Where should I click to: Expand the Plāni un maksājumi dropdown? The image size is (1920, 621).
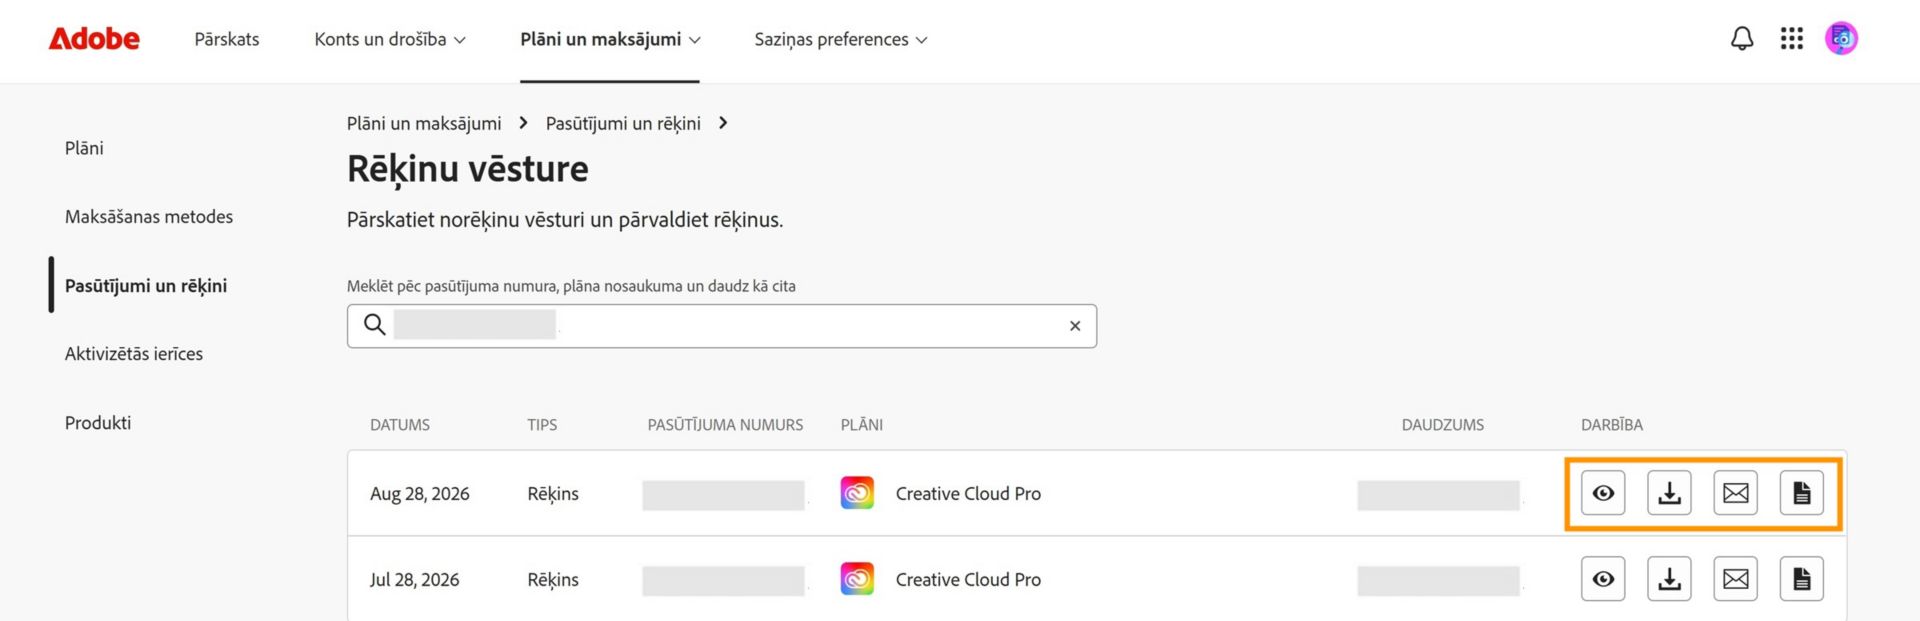coord(610,40)
